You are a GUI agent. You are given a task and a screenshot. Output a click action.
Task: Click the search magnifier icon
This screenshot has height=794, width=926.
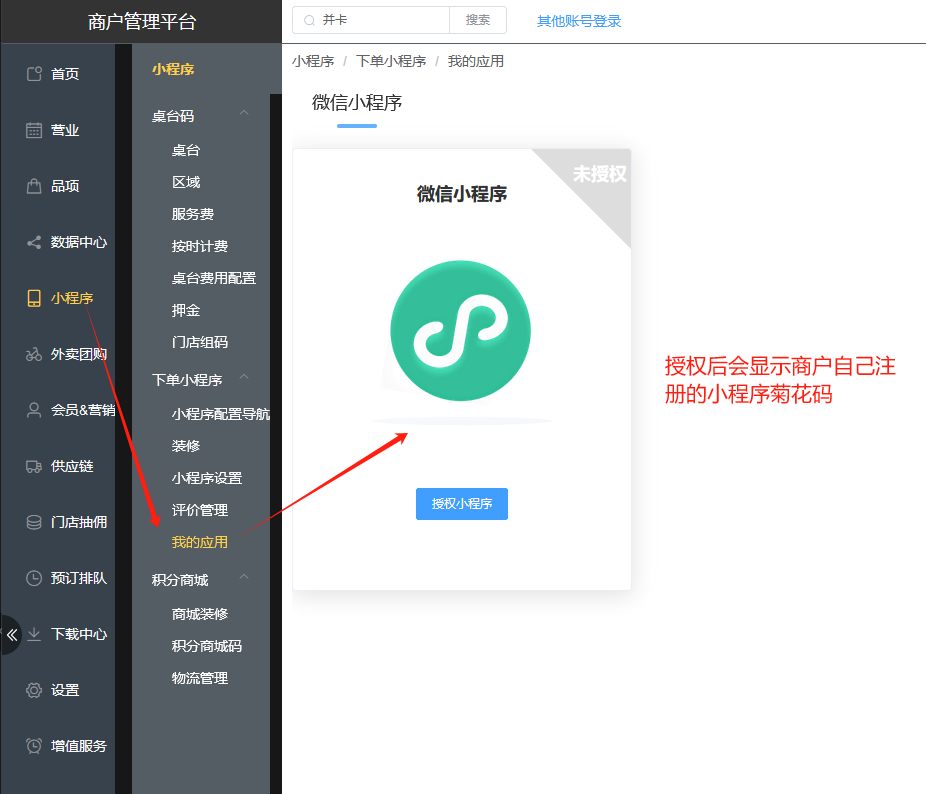(309, 21)
